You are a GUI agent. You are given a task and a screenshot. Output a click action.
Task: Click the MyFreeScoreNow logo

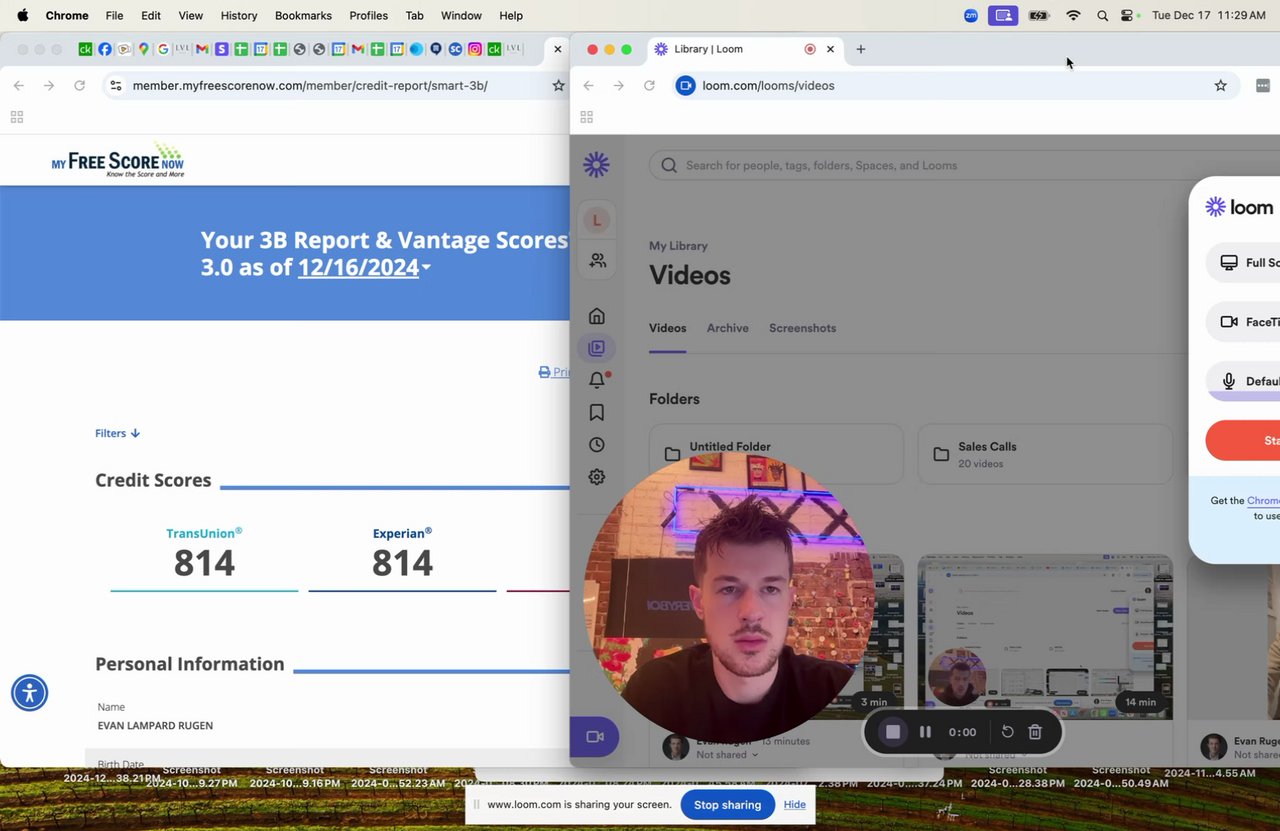click(118, 160)
